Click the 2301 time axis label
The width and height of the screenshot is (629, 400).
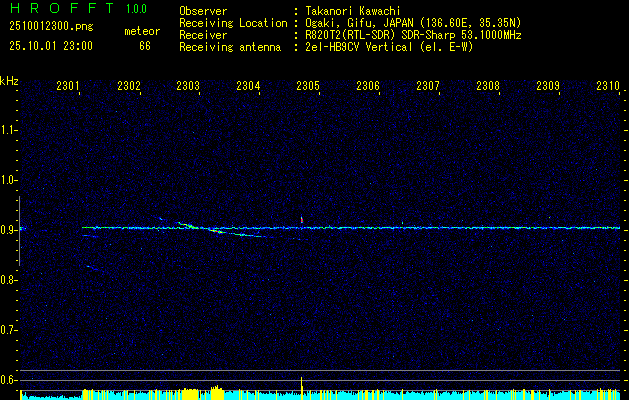click(68, 85)
